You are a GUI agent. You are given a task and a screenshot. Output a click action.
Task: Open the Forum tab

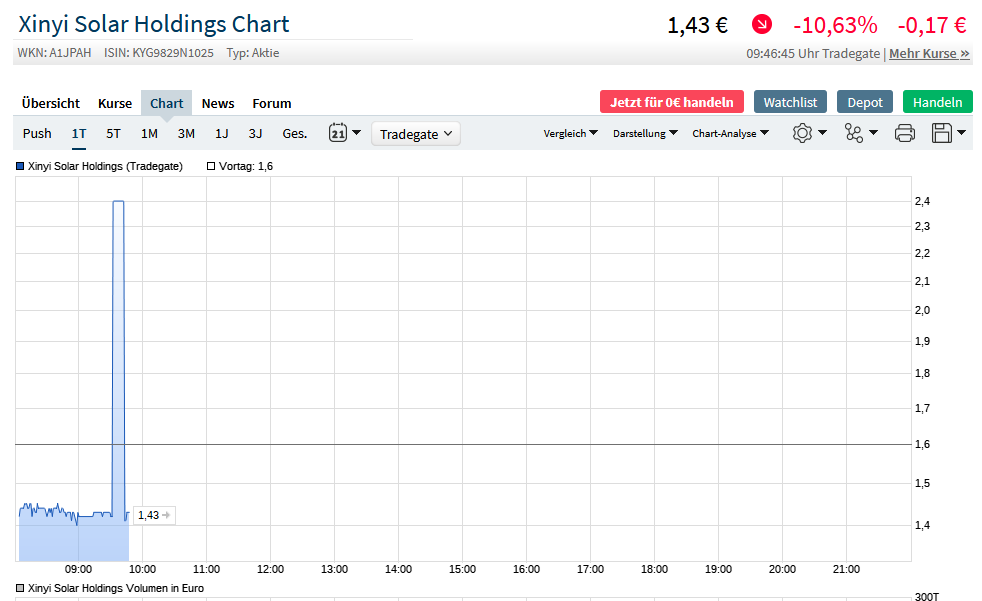point(271,103)
